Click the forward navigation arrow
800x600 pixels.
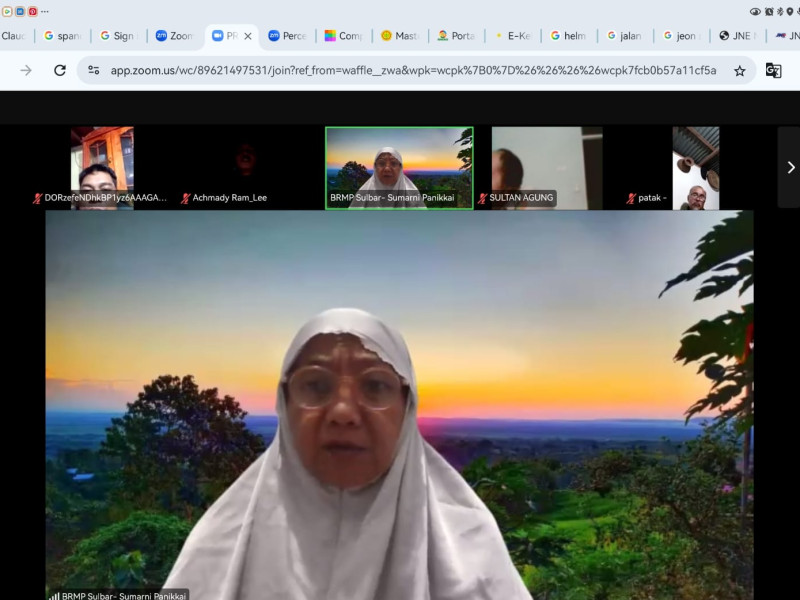[x=26, y=70]
